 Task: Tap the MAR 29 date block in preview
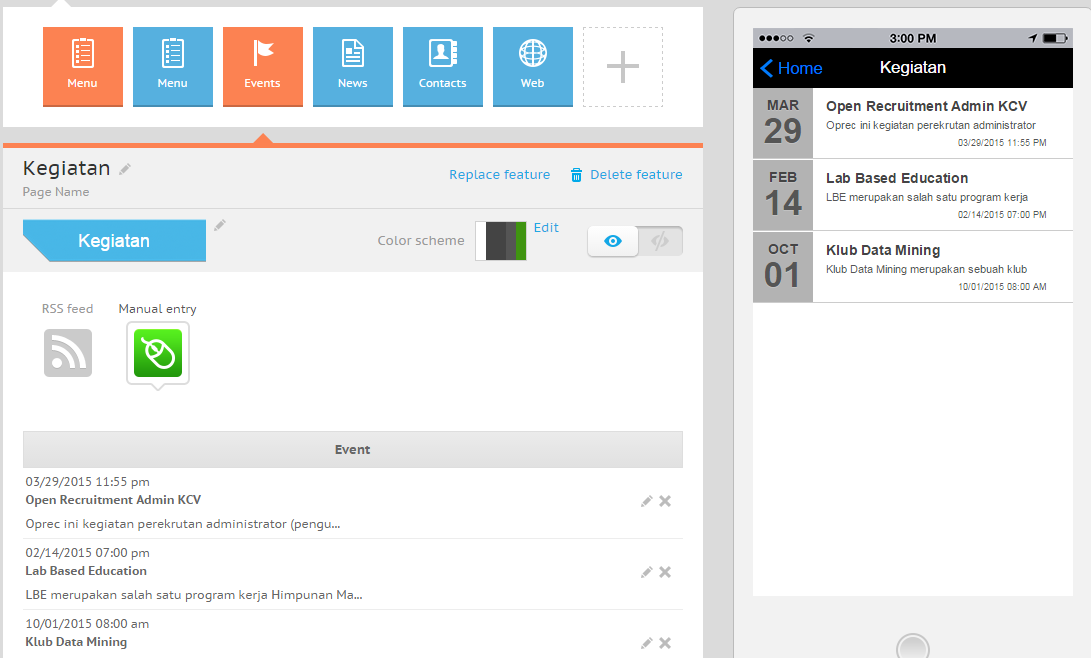coord(783,123)
